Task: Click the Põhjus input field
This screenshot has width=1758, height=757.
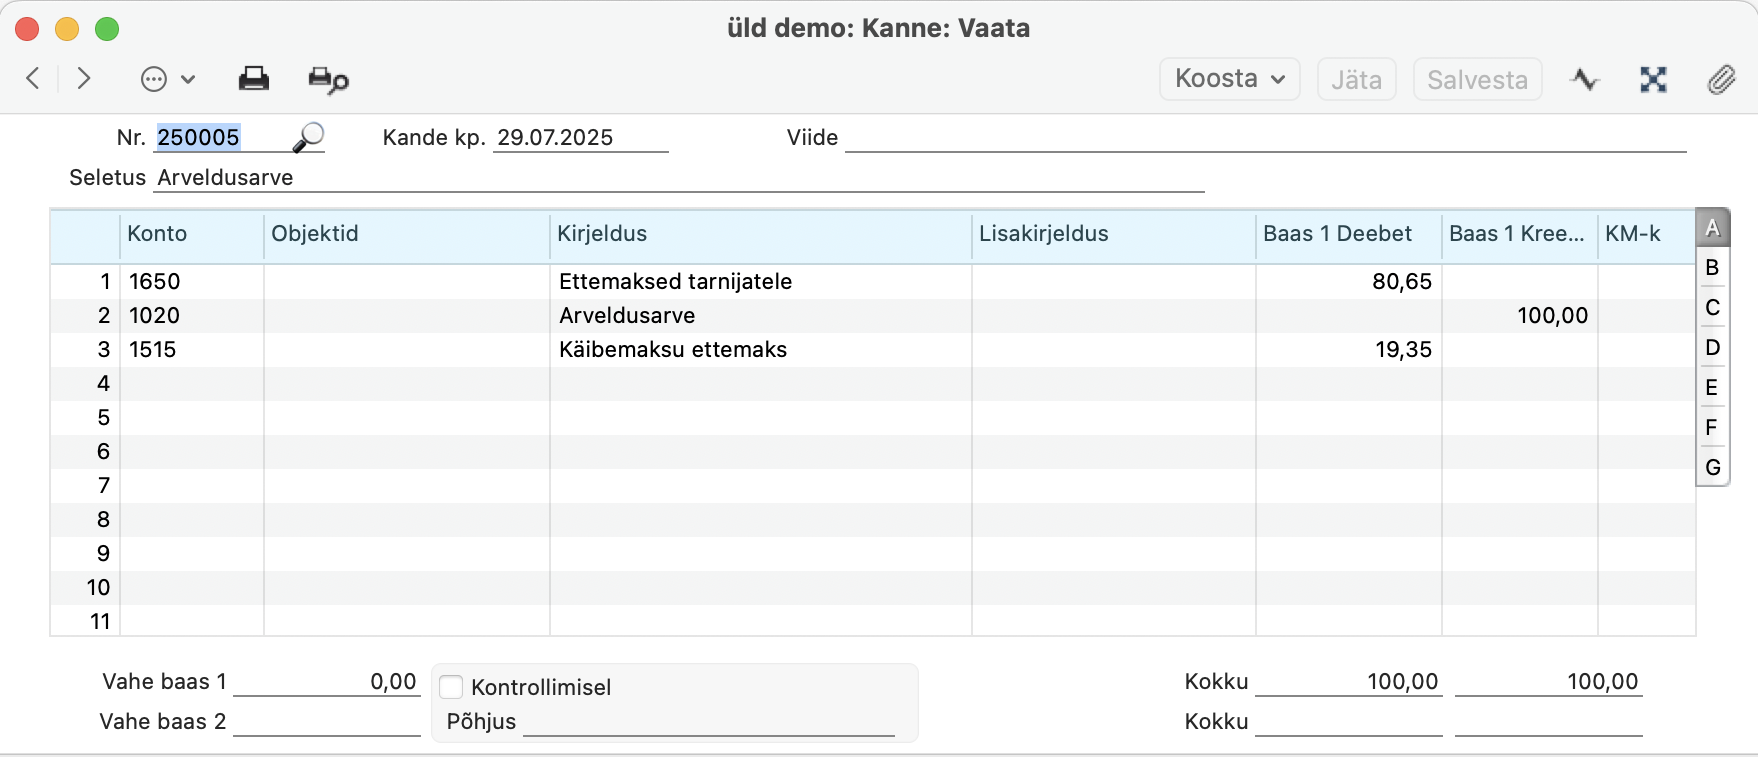Action: click(709, 722)
